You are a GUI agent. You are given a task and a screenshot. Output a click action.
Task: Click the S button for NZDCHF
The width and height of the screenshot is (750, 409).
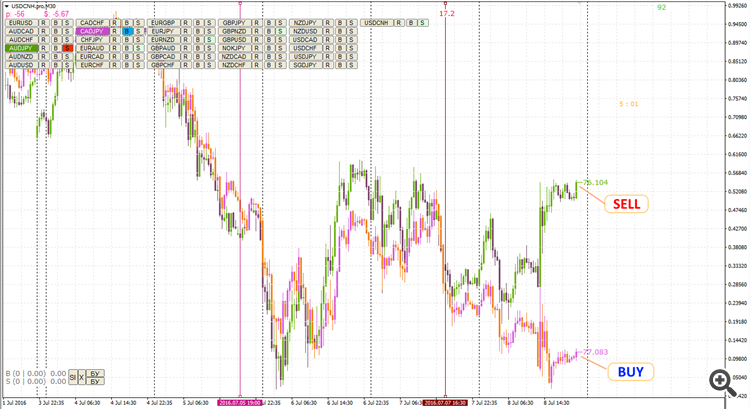pyautogui.click(x=281, y=65)
